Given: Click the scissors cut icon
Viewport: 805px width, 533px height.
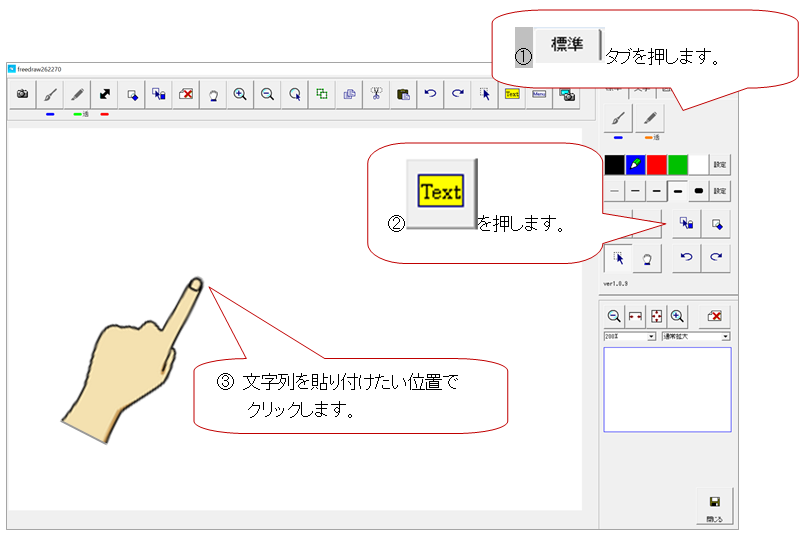Looking at the screenshot, I should (376, 94).
